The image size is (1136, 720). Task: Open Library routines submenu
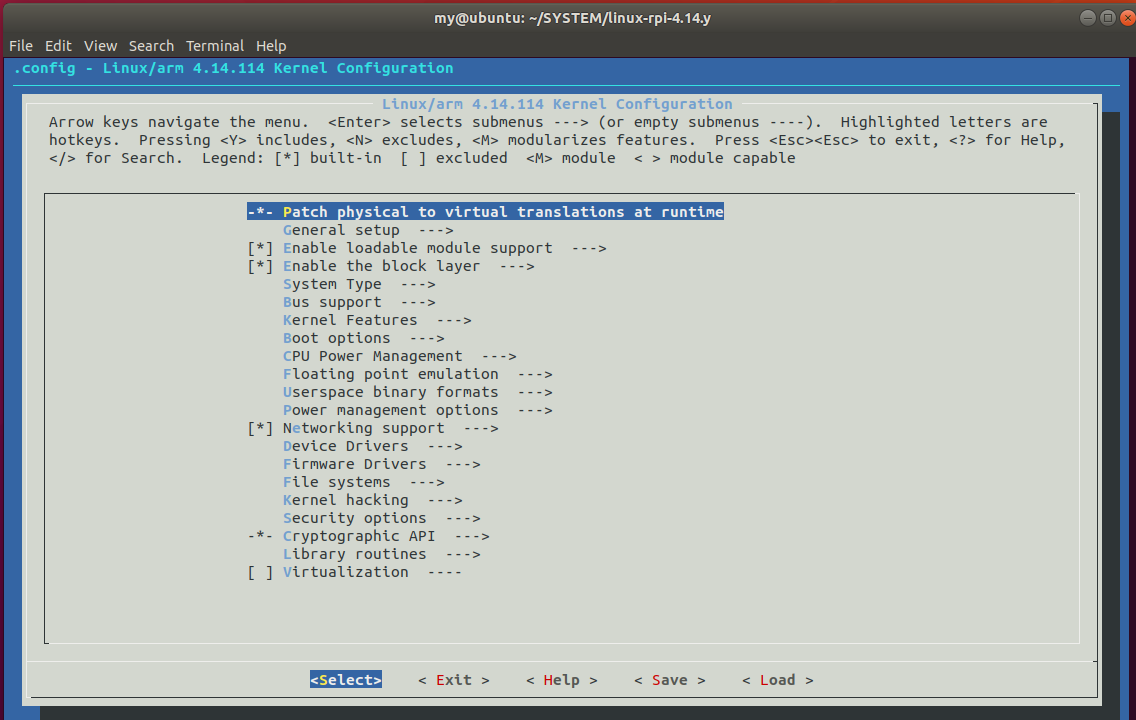pos(381,554)
